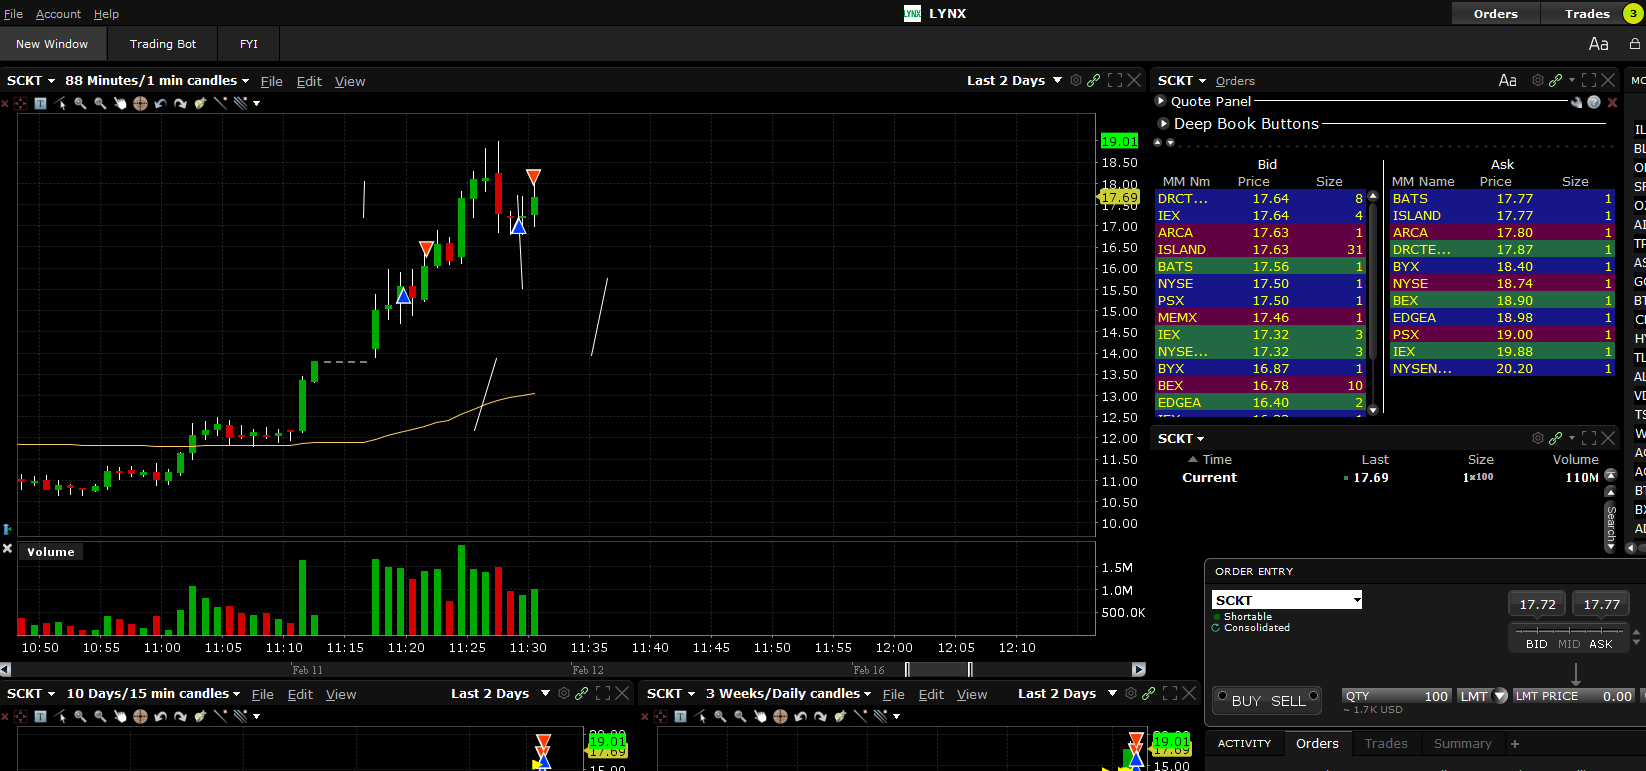This screenshot has width=1646, height=771.
Task: Undo last action in top chart
Action: click(x=160, y=103)
